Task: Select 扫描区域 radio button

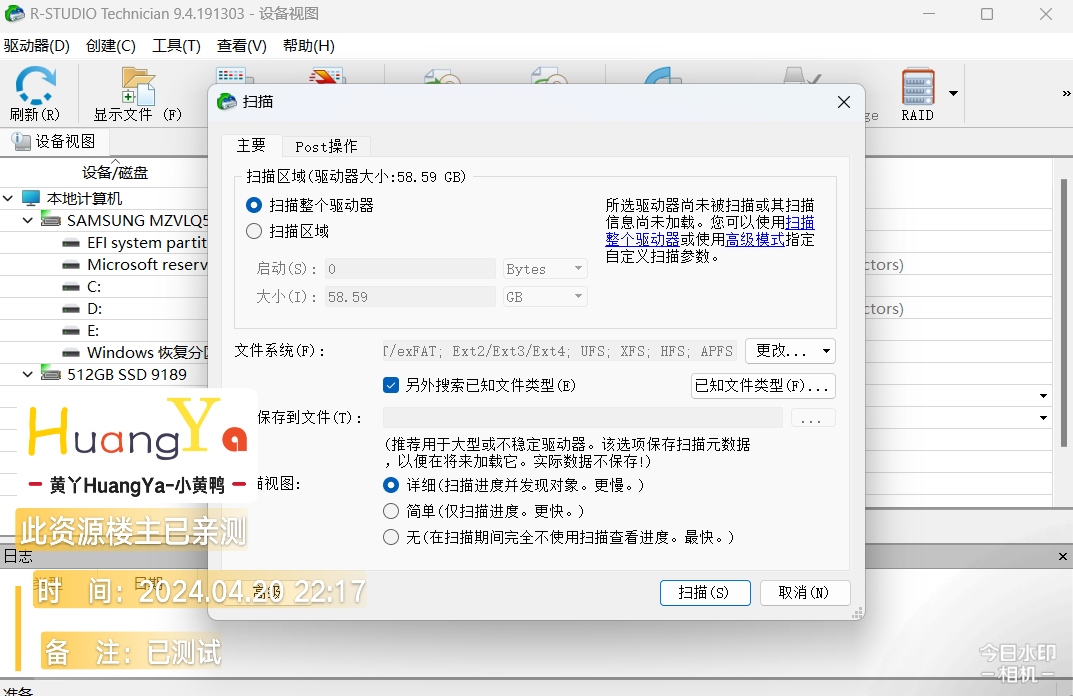Action: 254,231
